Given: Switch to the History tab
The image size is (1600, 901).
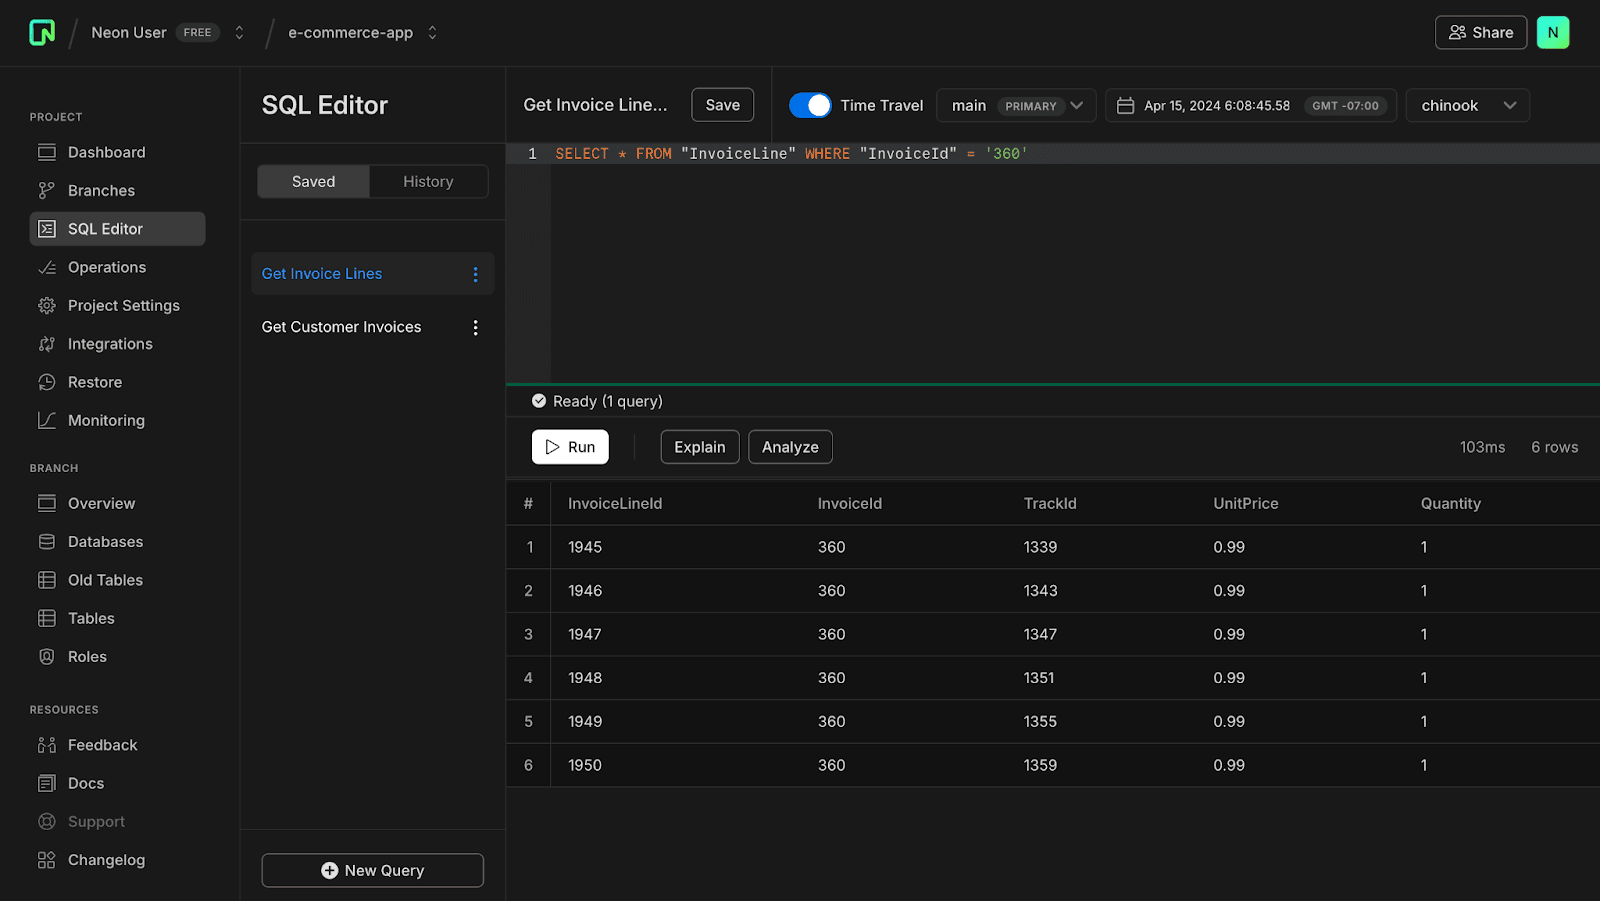Looking at the screenshot, I should tap(428, 181).
